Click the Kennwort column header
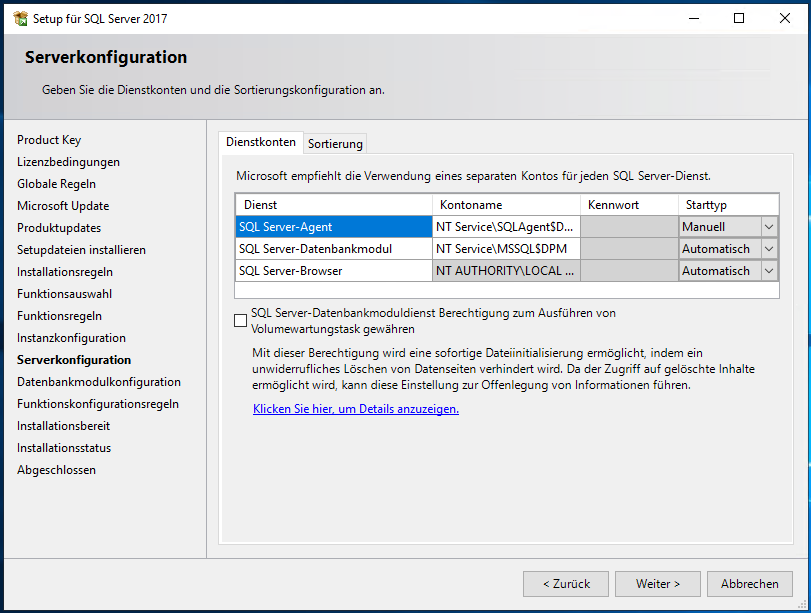The width and height of the screenshot is (811, 613). [629, 205]
